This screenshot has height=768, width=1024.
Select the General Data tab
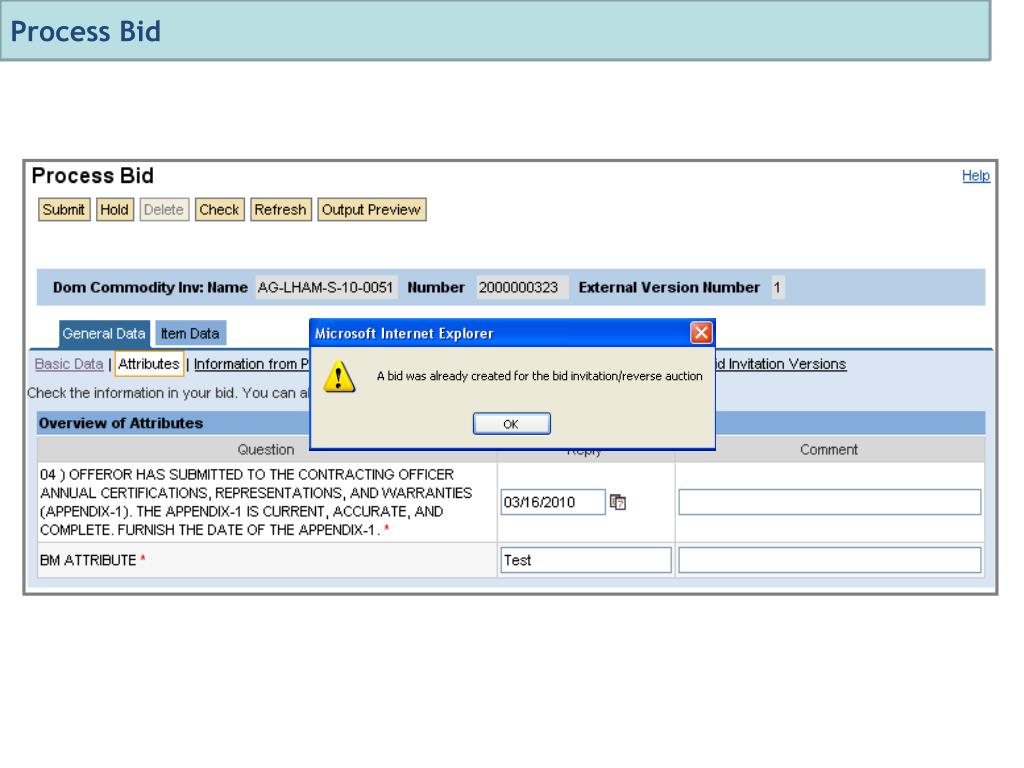coord(105,334)
